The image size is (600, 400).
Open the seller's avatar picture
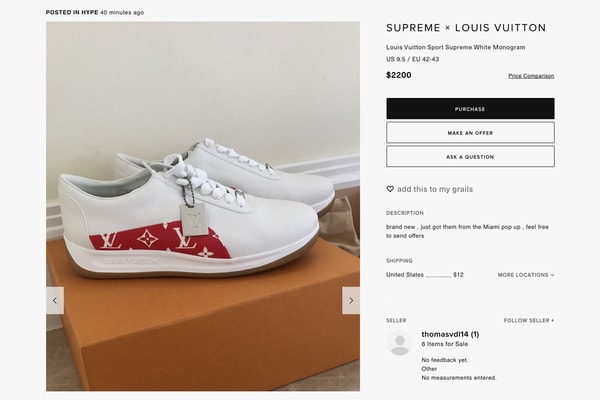[400, 344]
